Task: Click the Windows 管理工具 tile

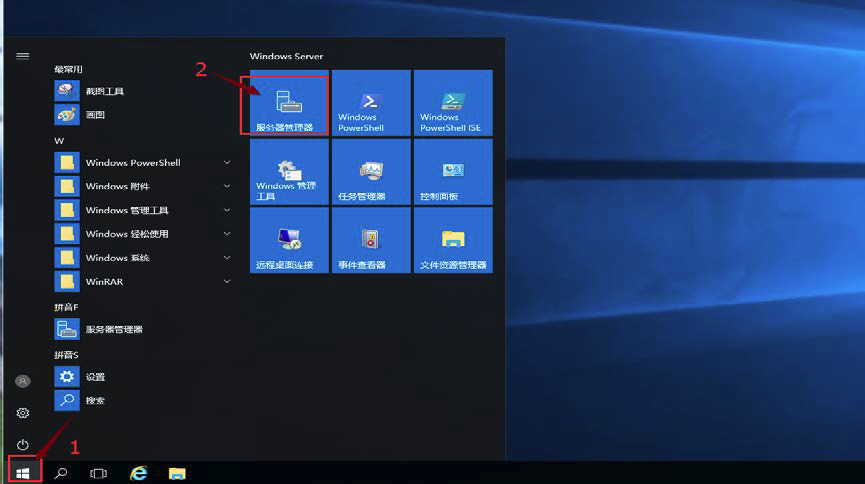Action: click(288, 172)
